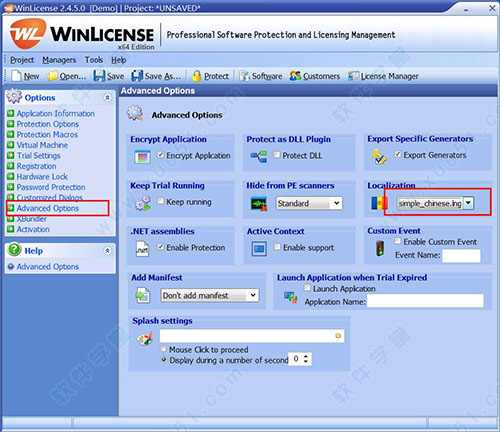Screen dimensions: 500x432
Task: Click the Encrypt Application section icon
Action: [142, 157]
